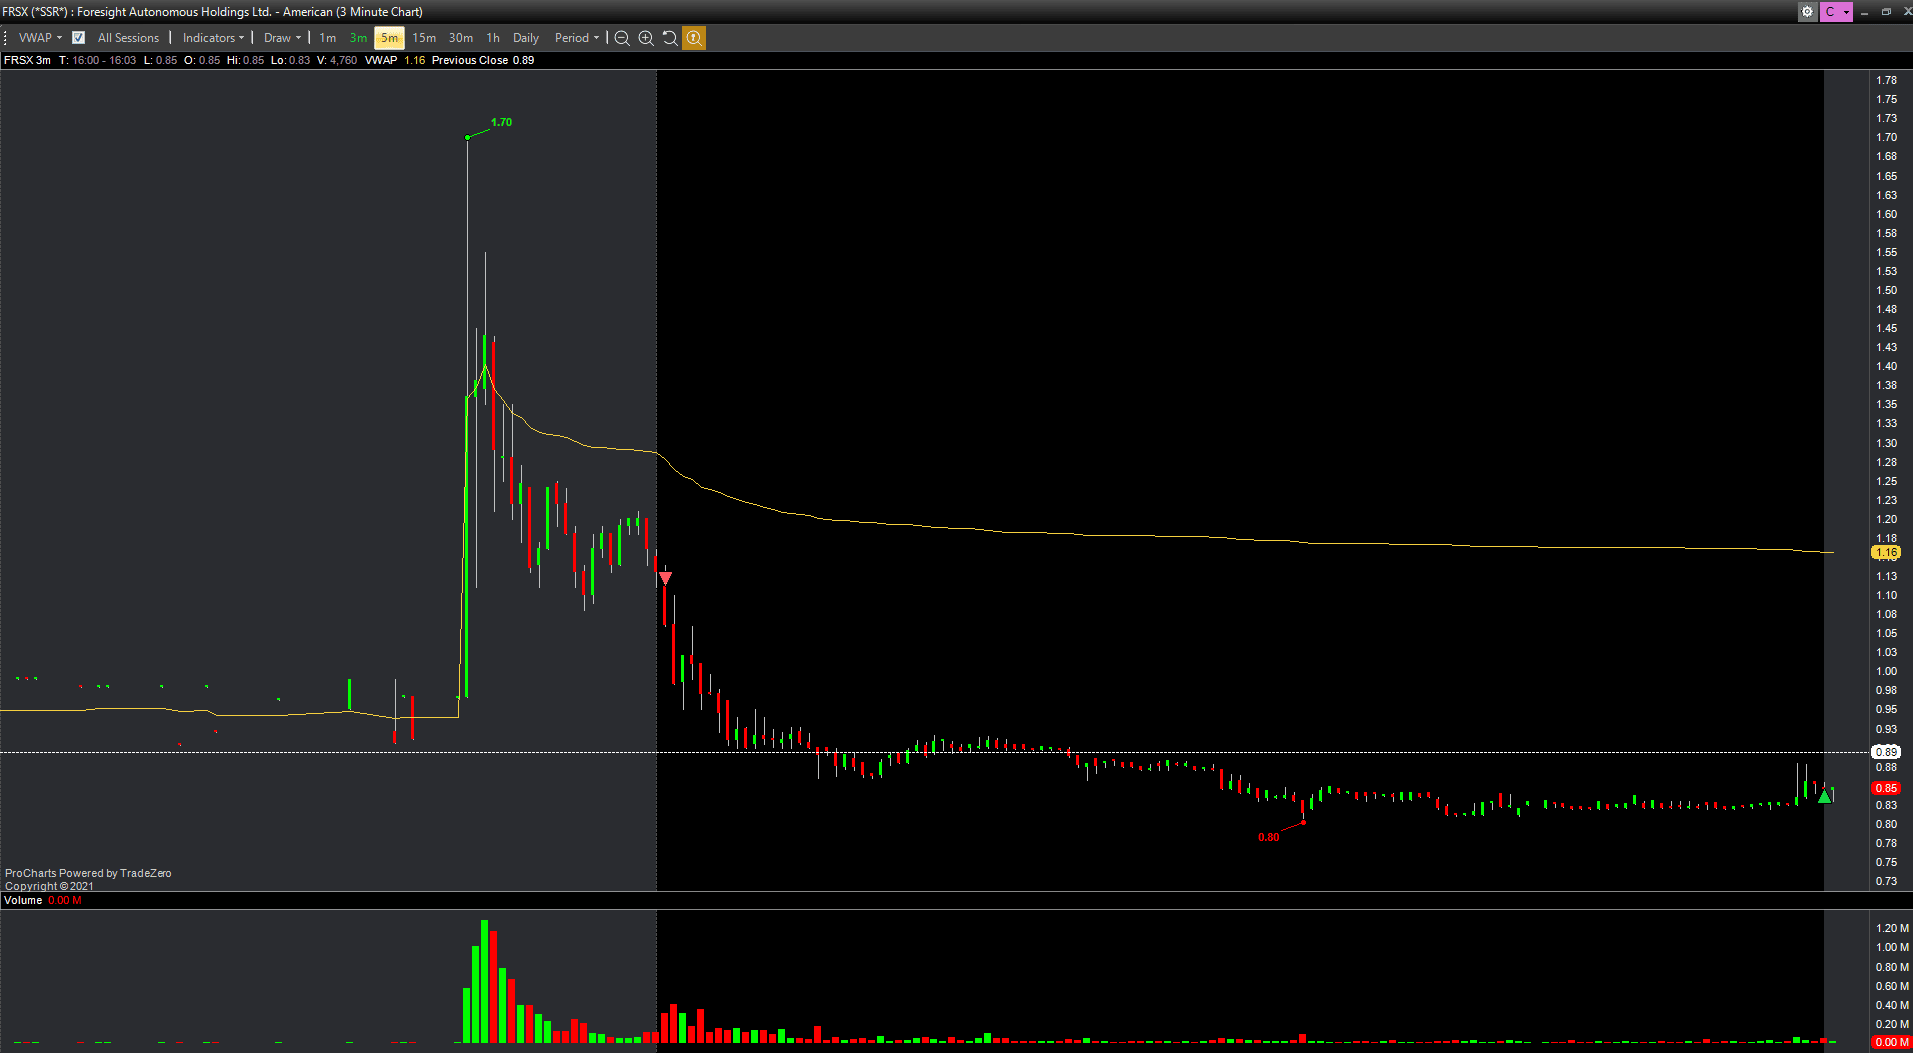Toggle the VWAP enable checkbox

click(x=78, y=38)
